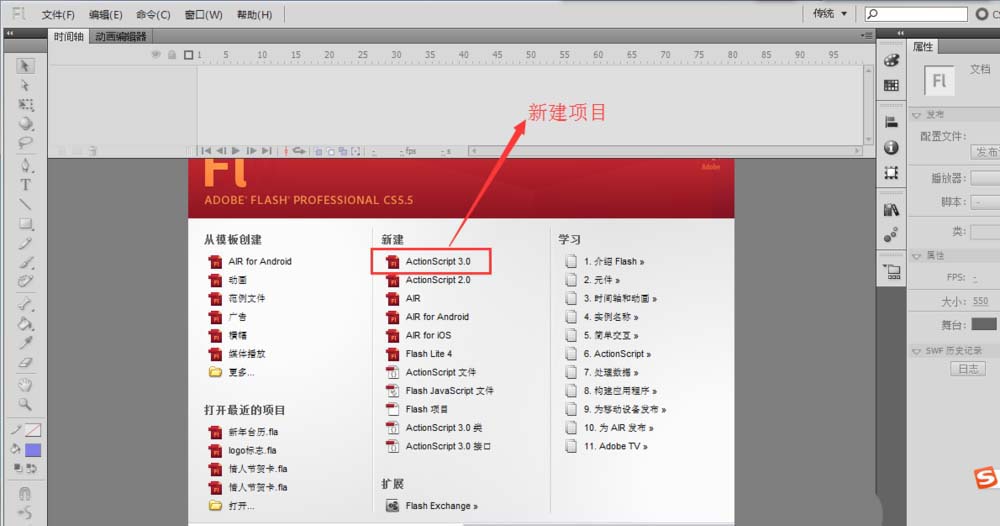Select the Subselection tool

(x=25, y=85)
